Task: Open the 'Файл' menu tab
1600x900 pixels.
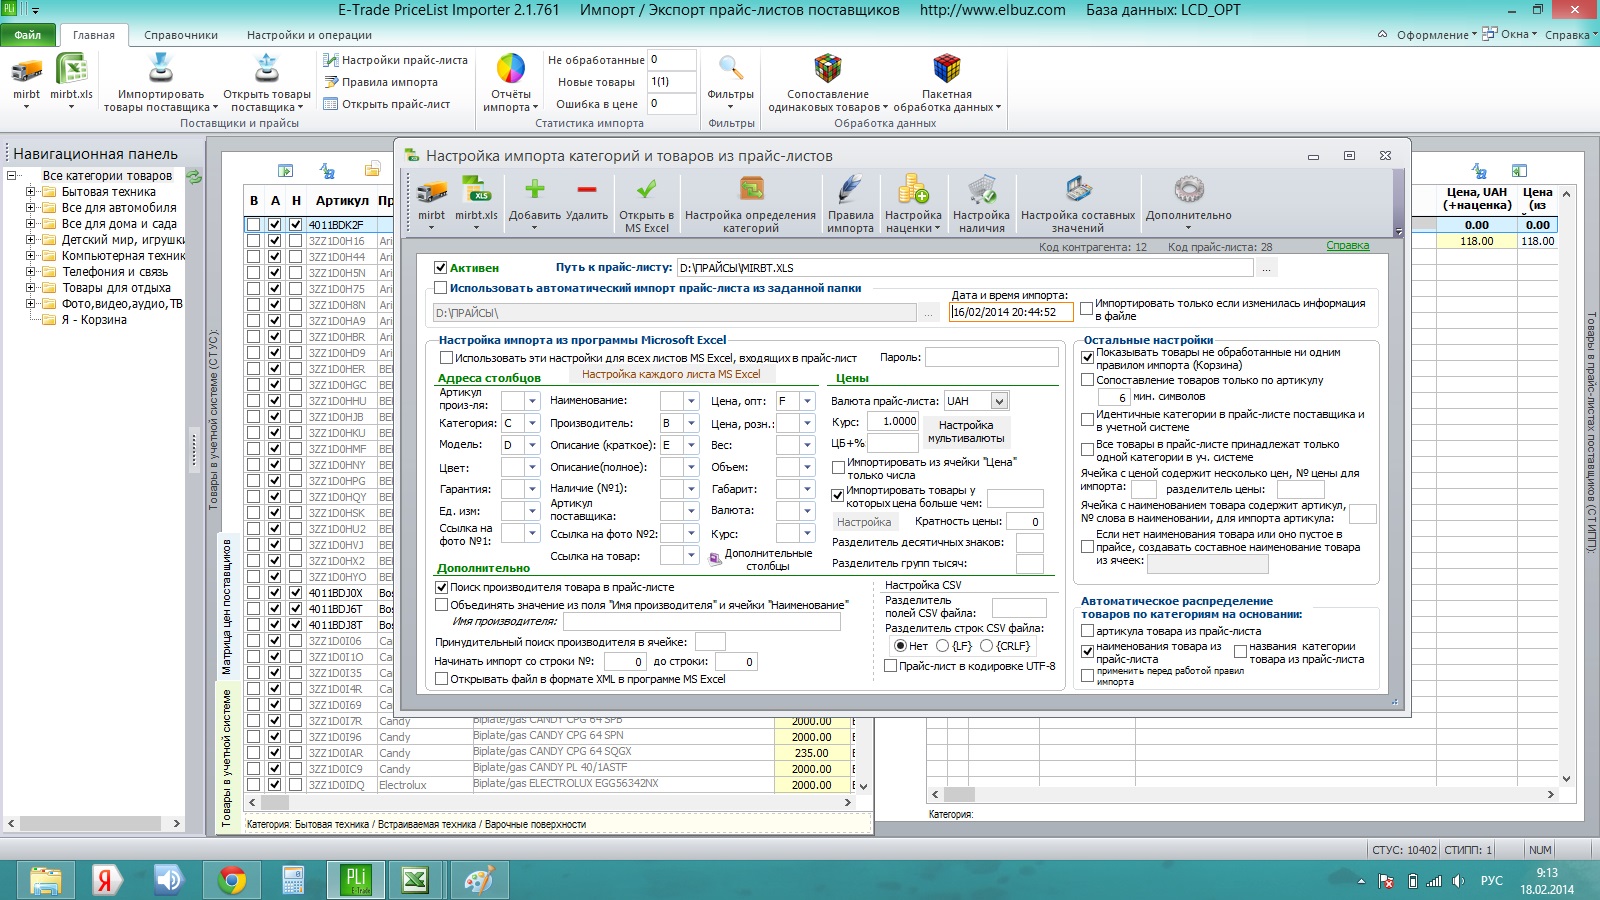Action: tap(28, 35)
